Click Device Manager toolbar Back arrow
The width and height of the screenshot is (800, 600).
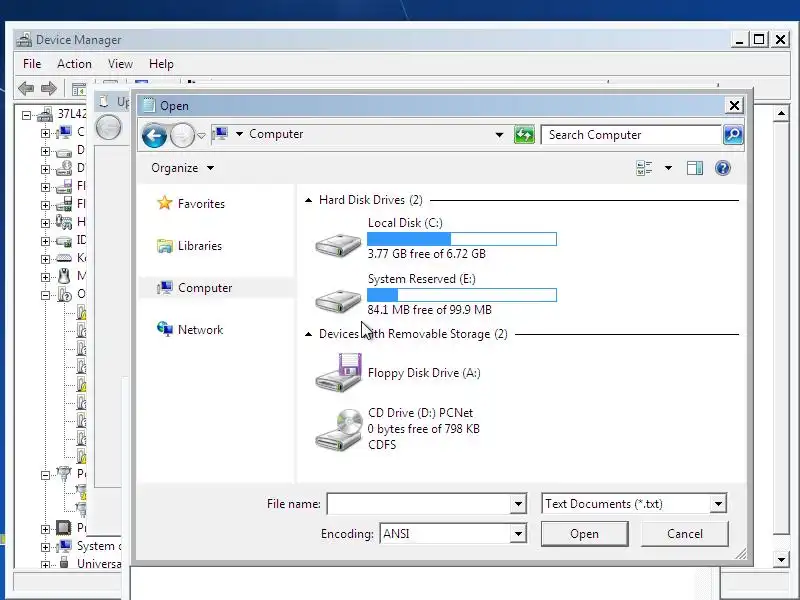pos(26,89)
